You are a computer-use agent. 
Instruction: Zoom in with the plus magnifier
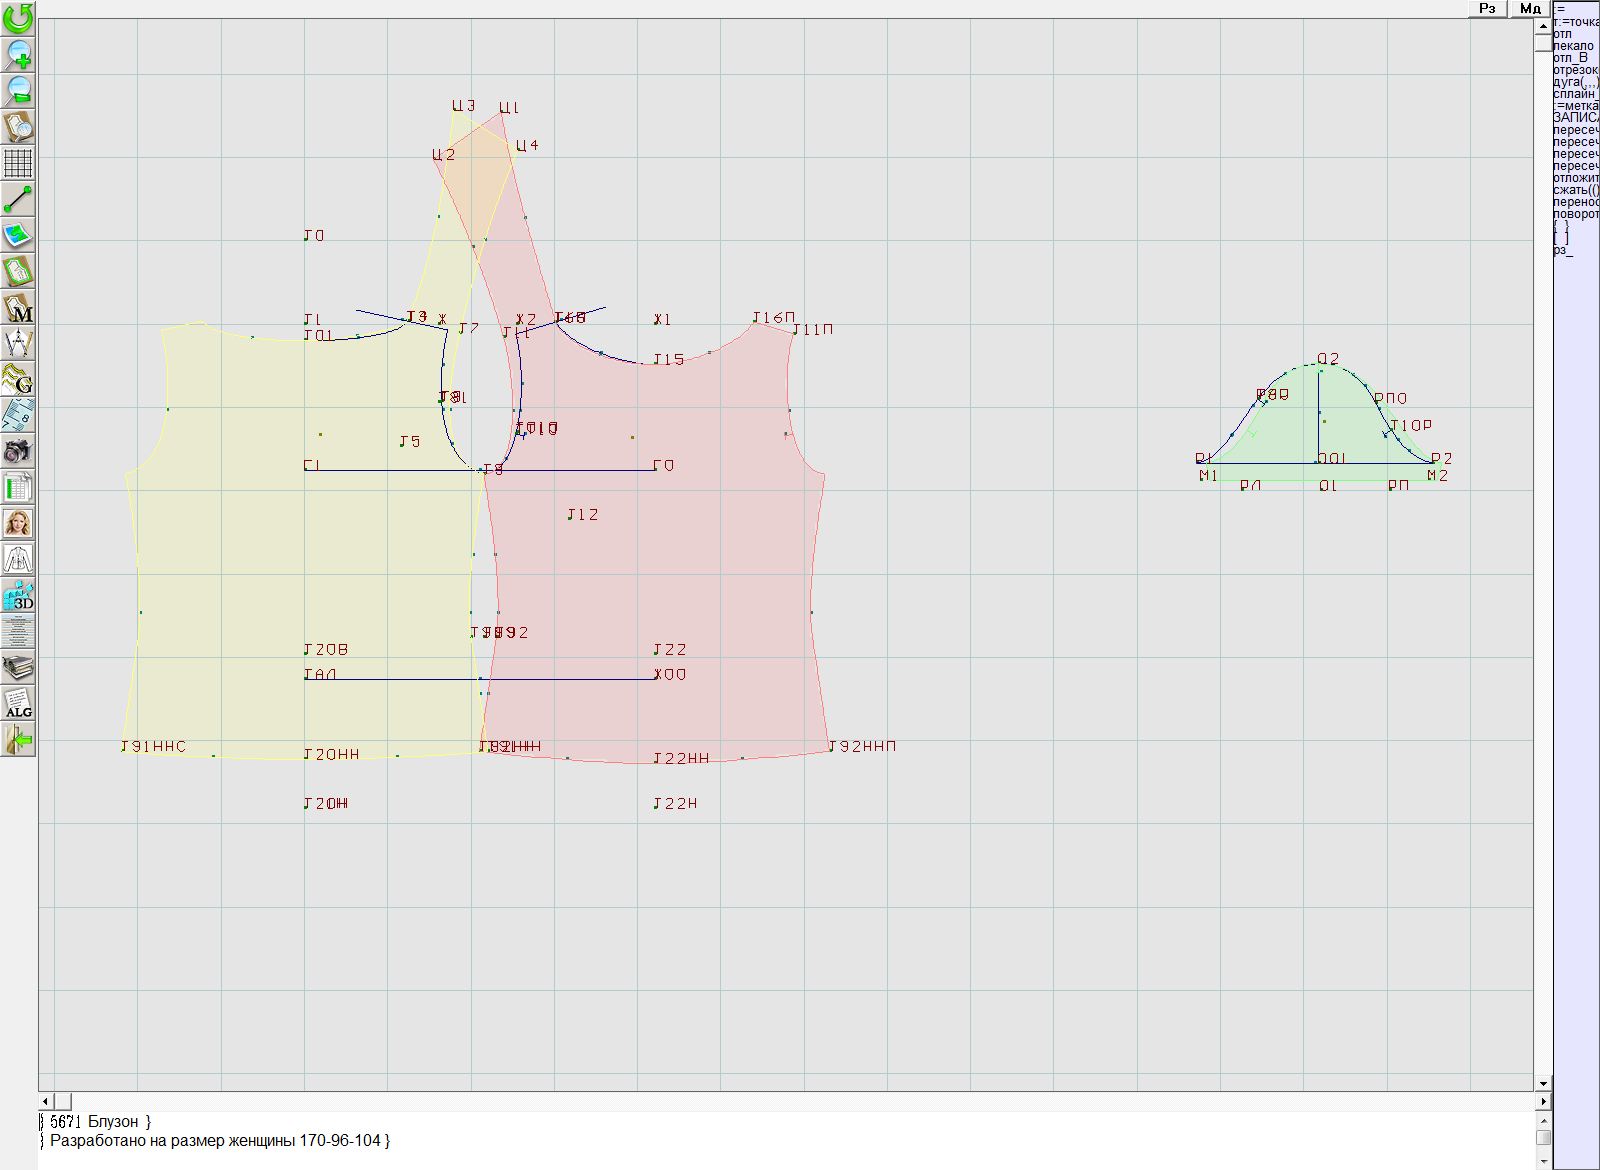[18, 54]
